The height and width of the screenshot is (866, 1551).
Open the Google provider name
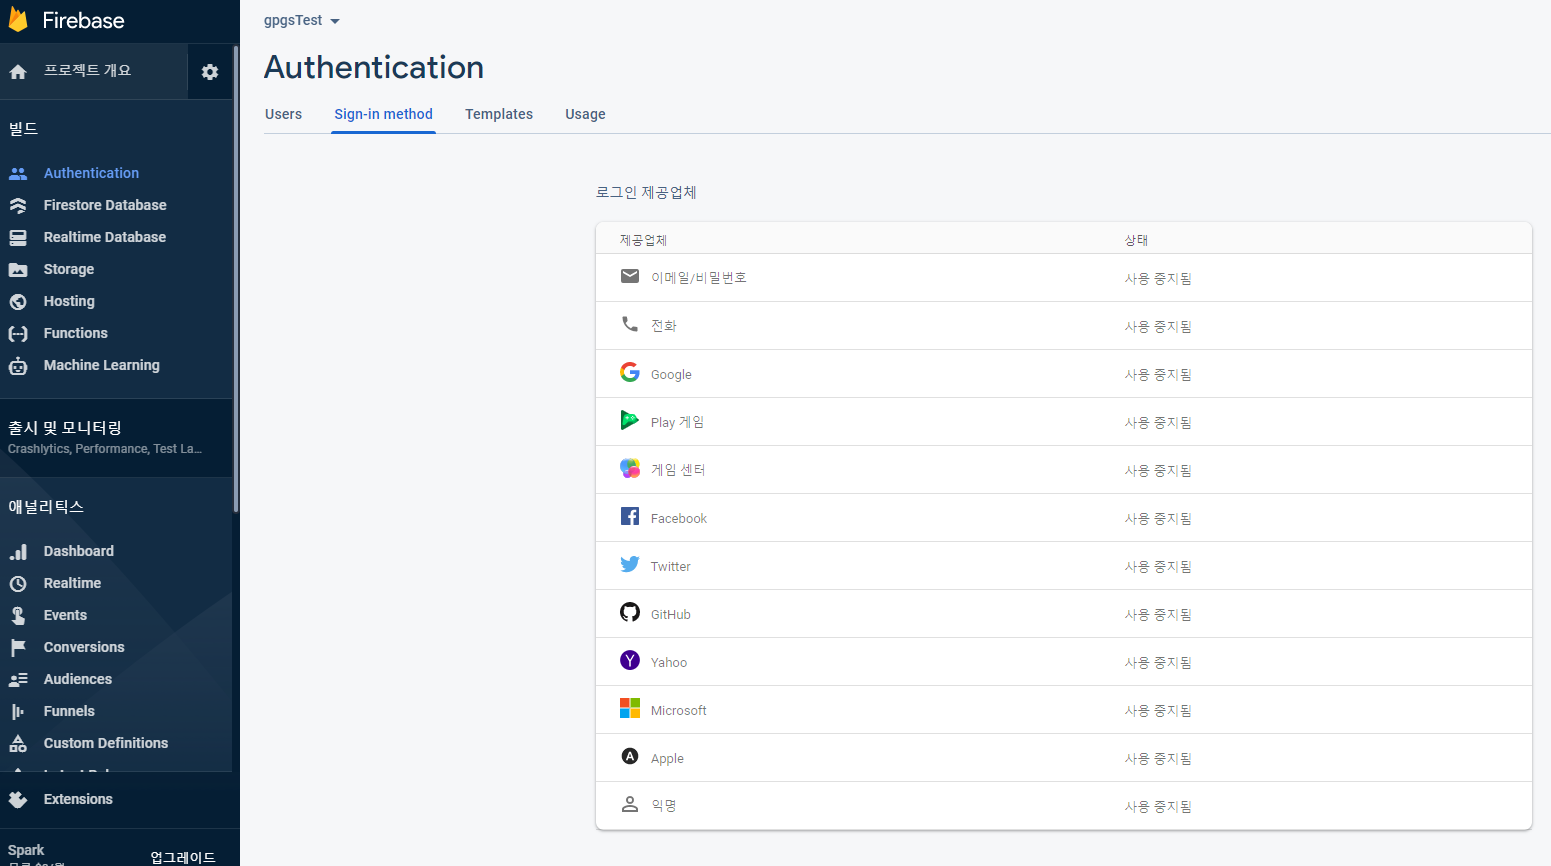(671, 374)
